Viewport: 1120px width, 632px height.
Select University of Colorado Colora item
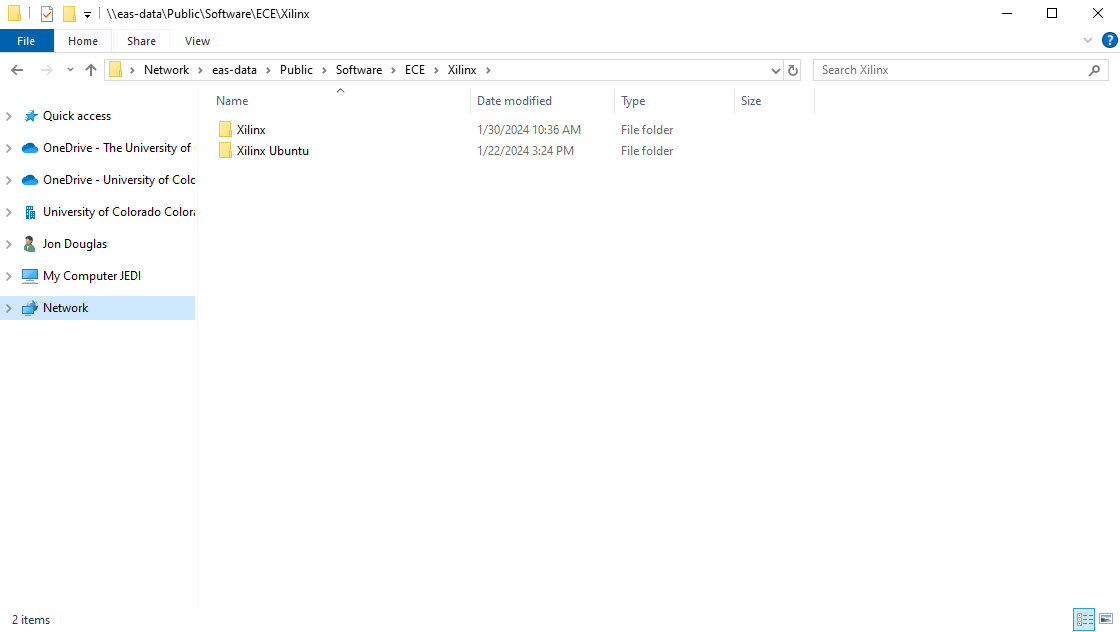click(119, 212)
